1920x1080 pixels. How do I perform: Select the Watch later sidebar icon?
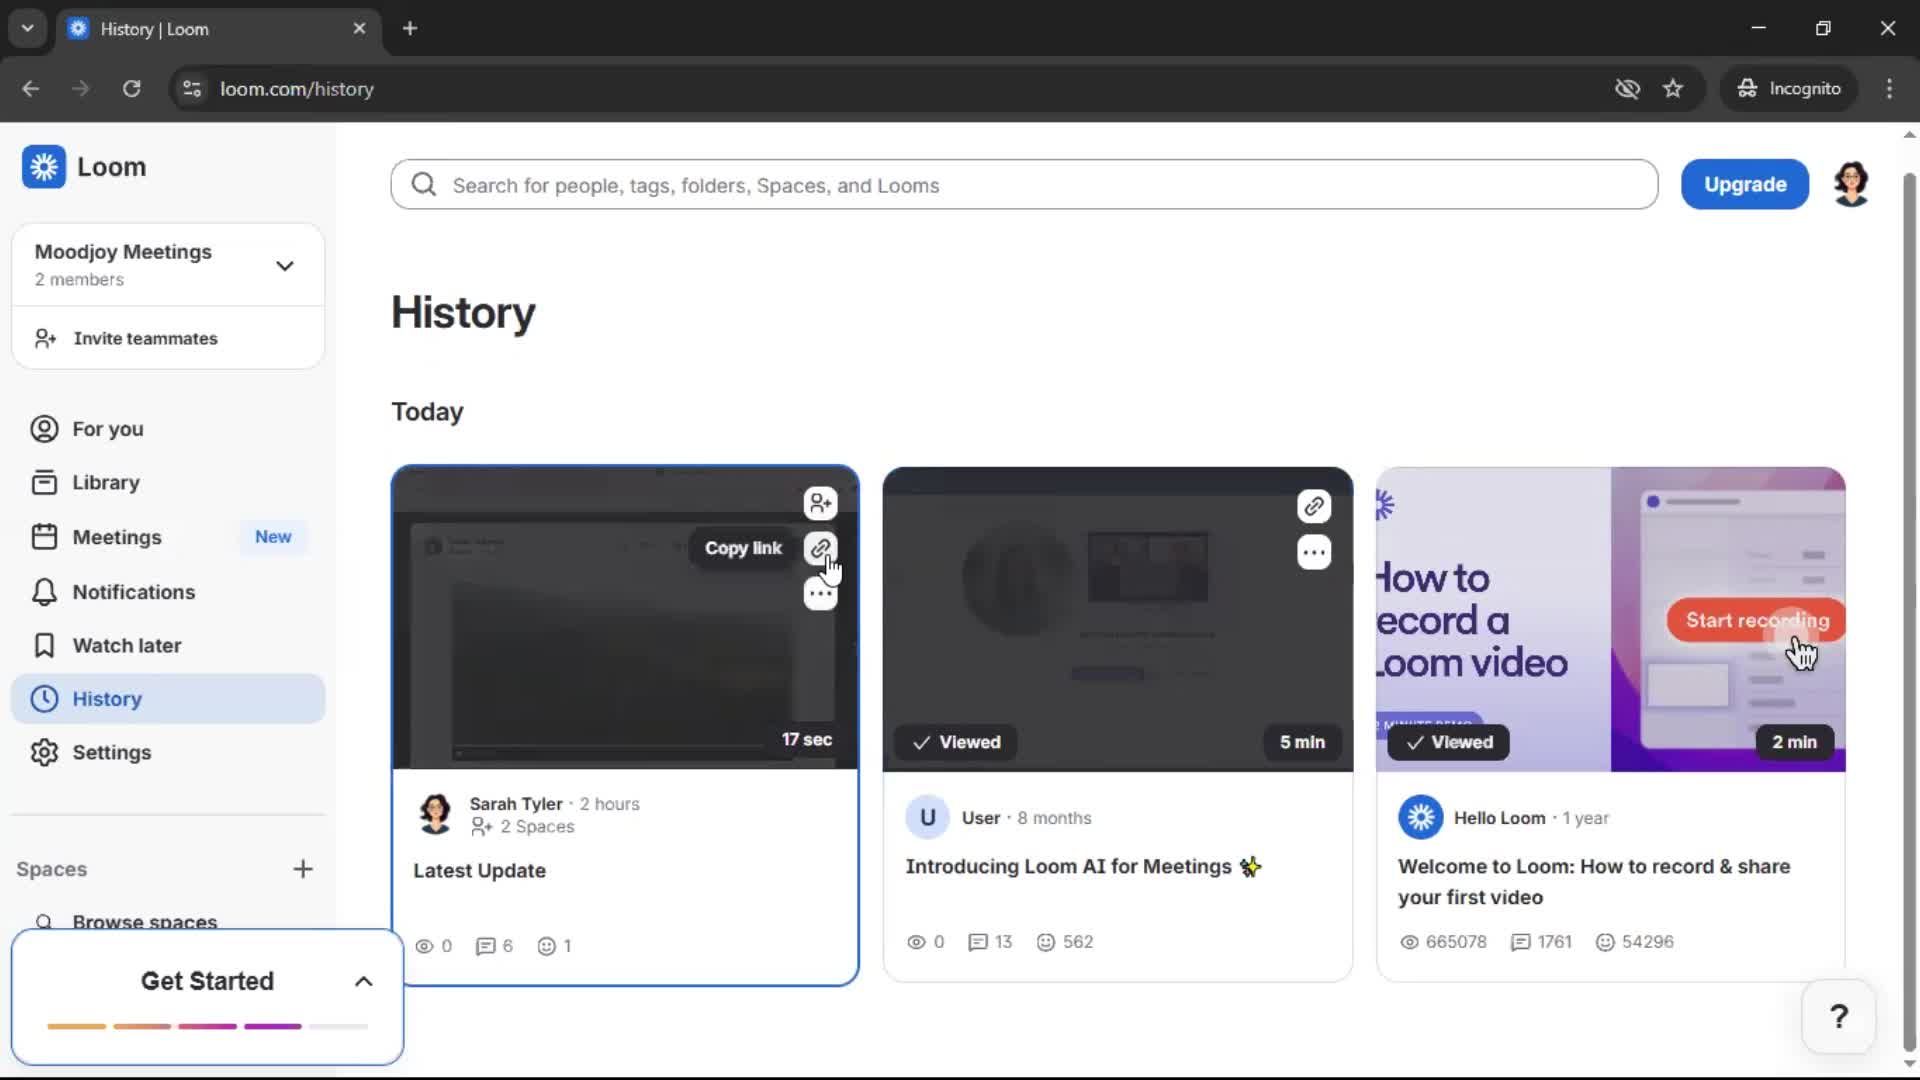point(44,645)
